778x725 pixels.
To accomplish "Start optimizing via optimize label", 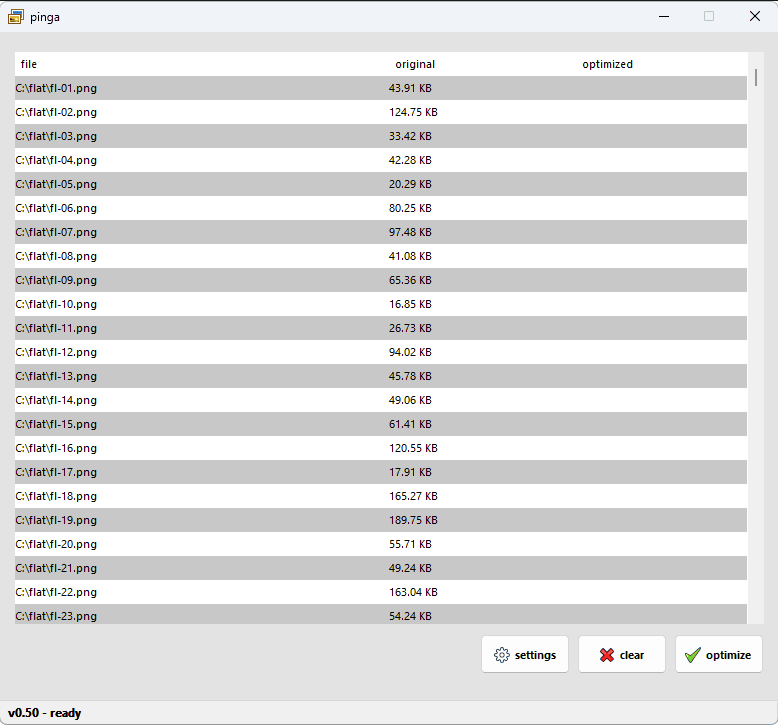I will click(x=728, y=655).
